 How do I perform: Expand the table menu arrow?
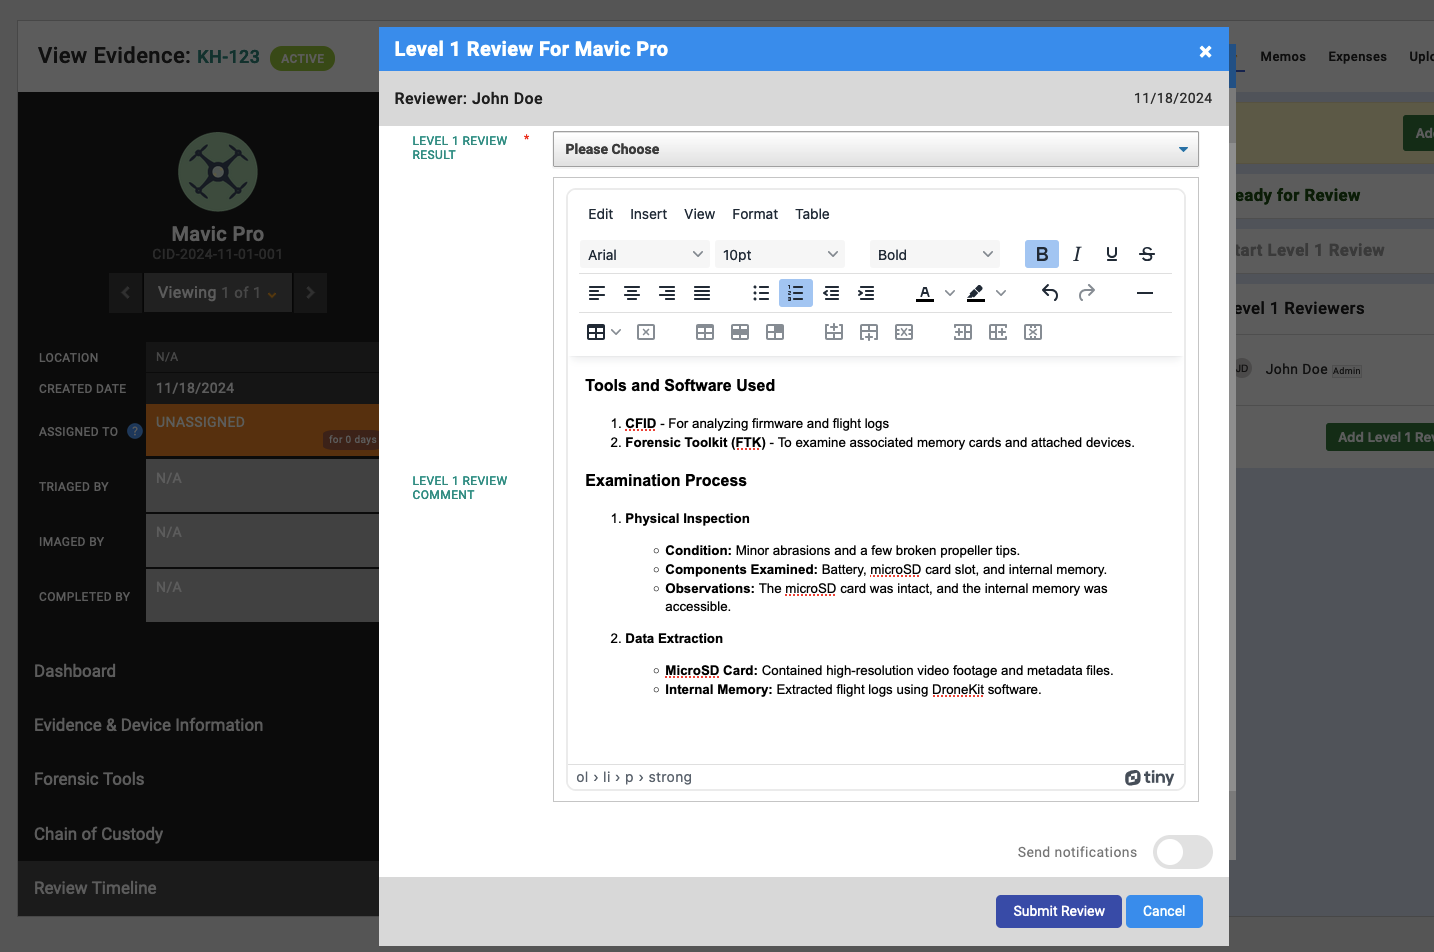point(616,332)
